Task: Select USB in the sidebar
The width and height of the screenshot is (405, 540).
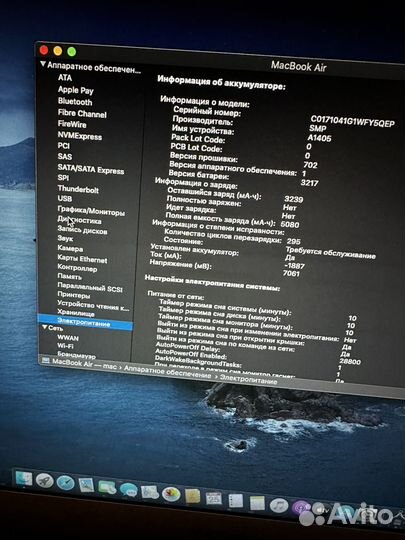Action: [65, 199]
